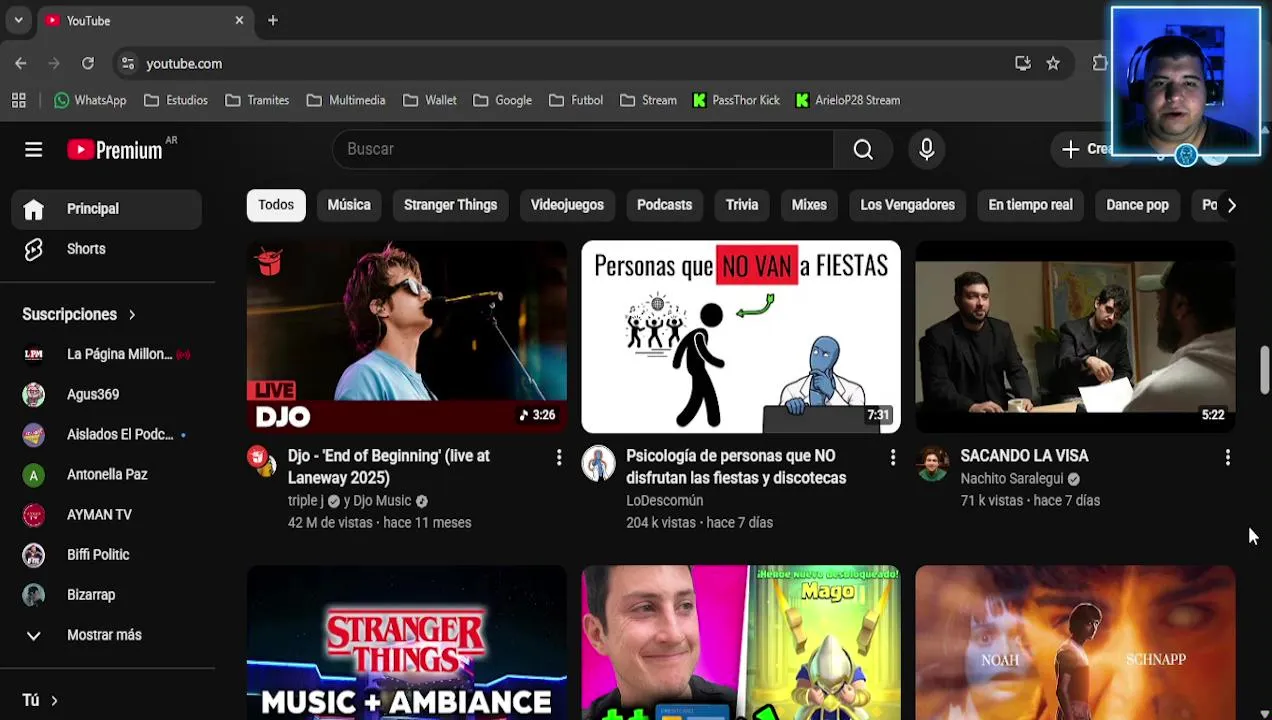Open Wallet bookmark folder
The width and height of the screenshot is (1272, 720).
click(430, 100)
